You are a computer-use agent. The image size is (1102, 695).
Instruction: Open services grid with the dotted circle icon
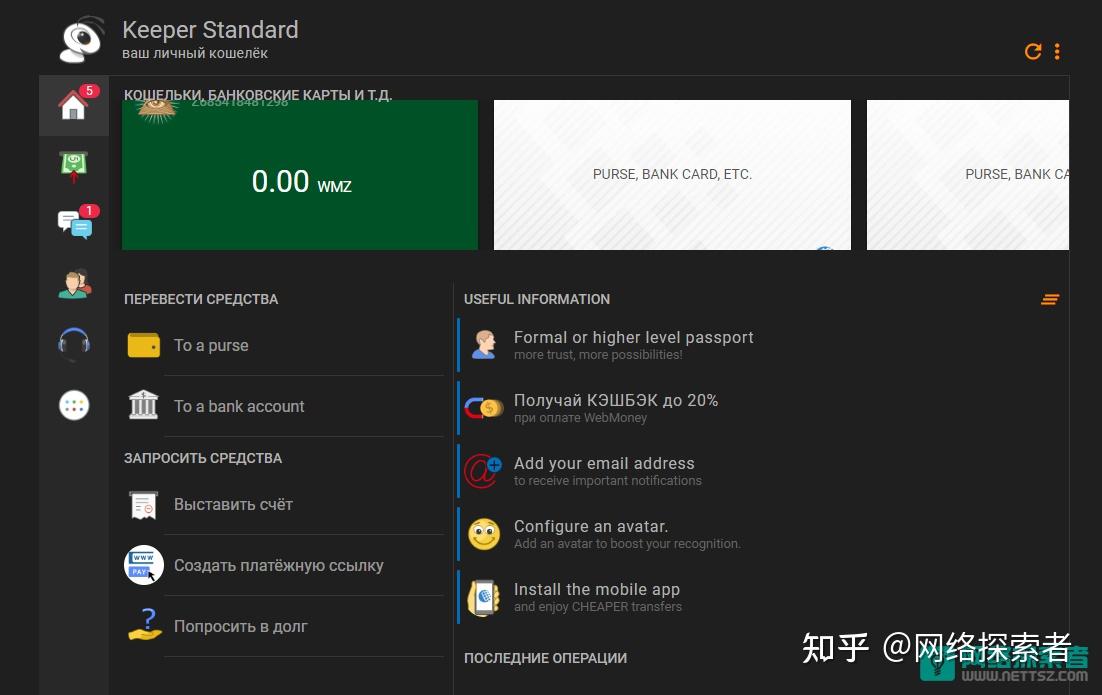click(x=73, y=405)
